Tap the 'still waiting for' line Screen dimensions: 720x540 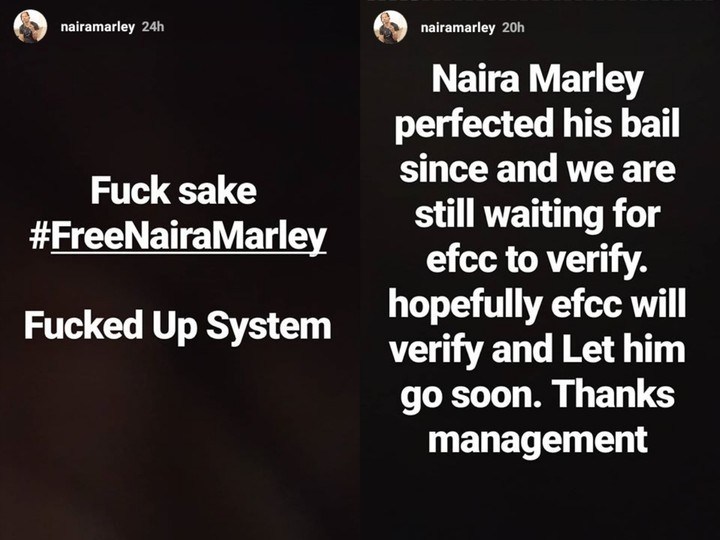tap(537, 215)
